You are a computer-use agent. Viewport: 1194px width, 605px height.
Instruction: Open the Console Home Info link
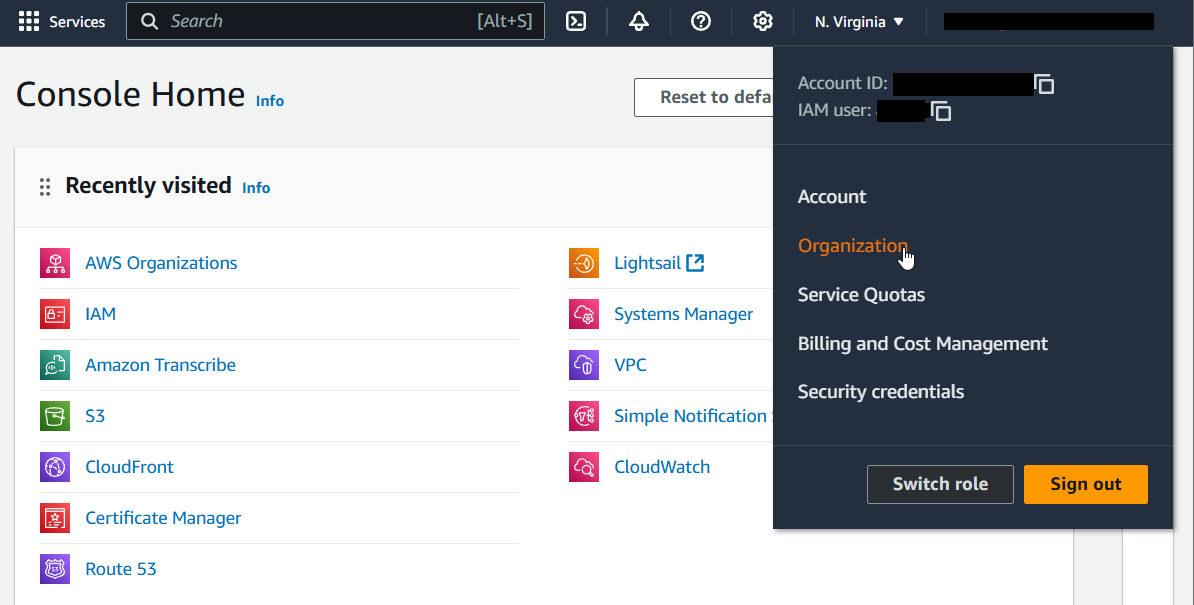[270, 101]
